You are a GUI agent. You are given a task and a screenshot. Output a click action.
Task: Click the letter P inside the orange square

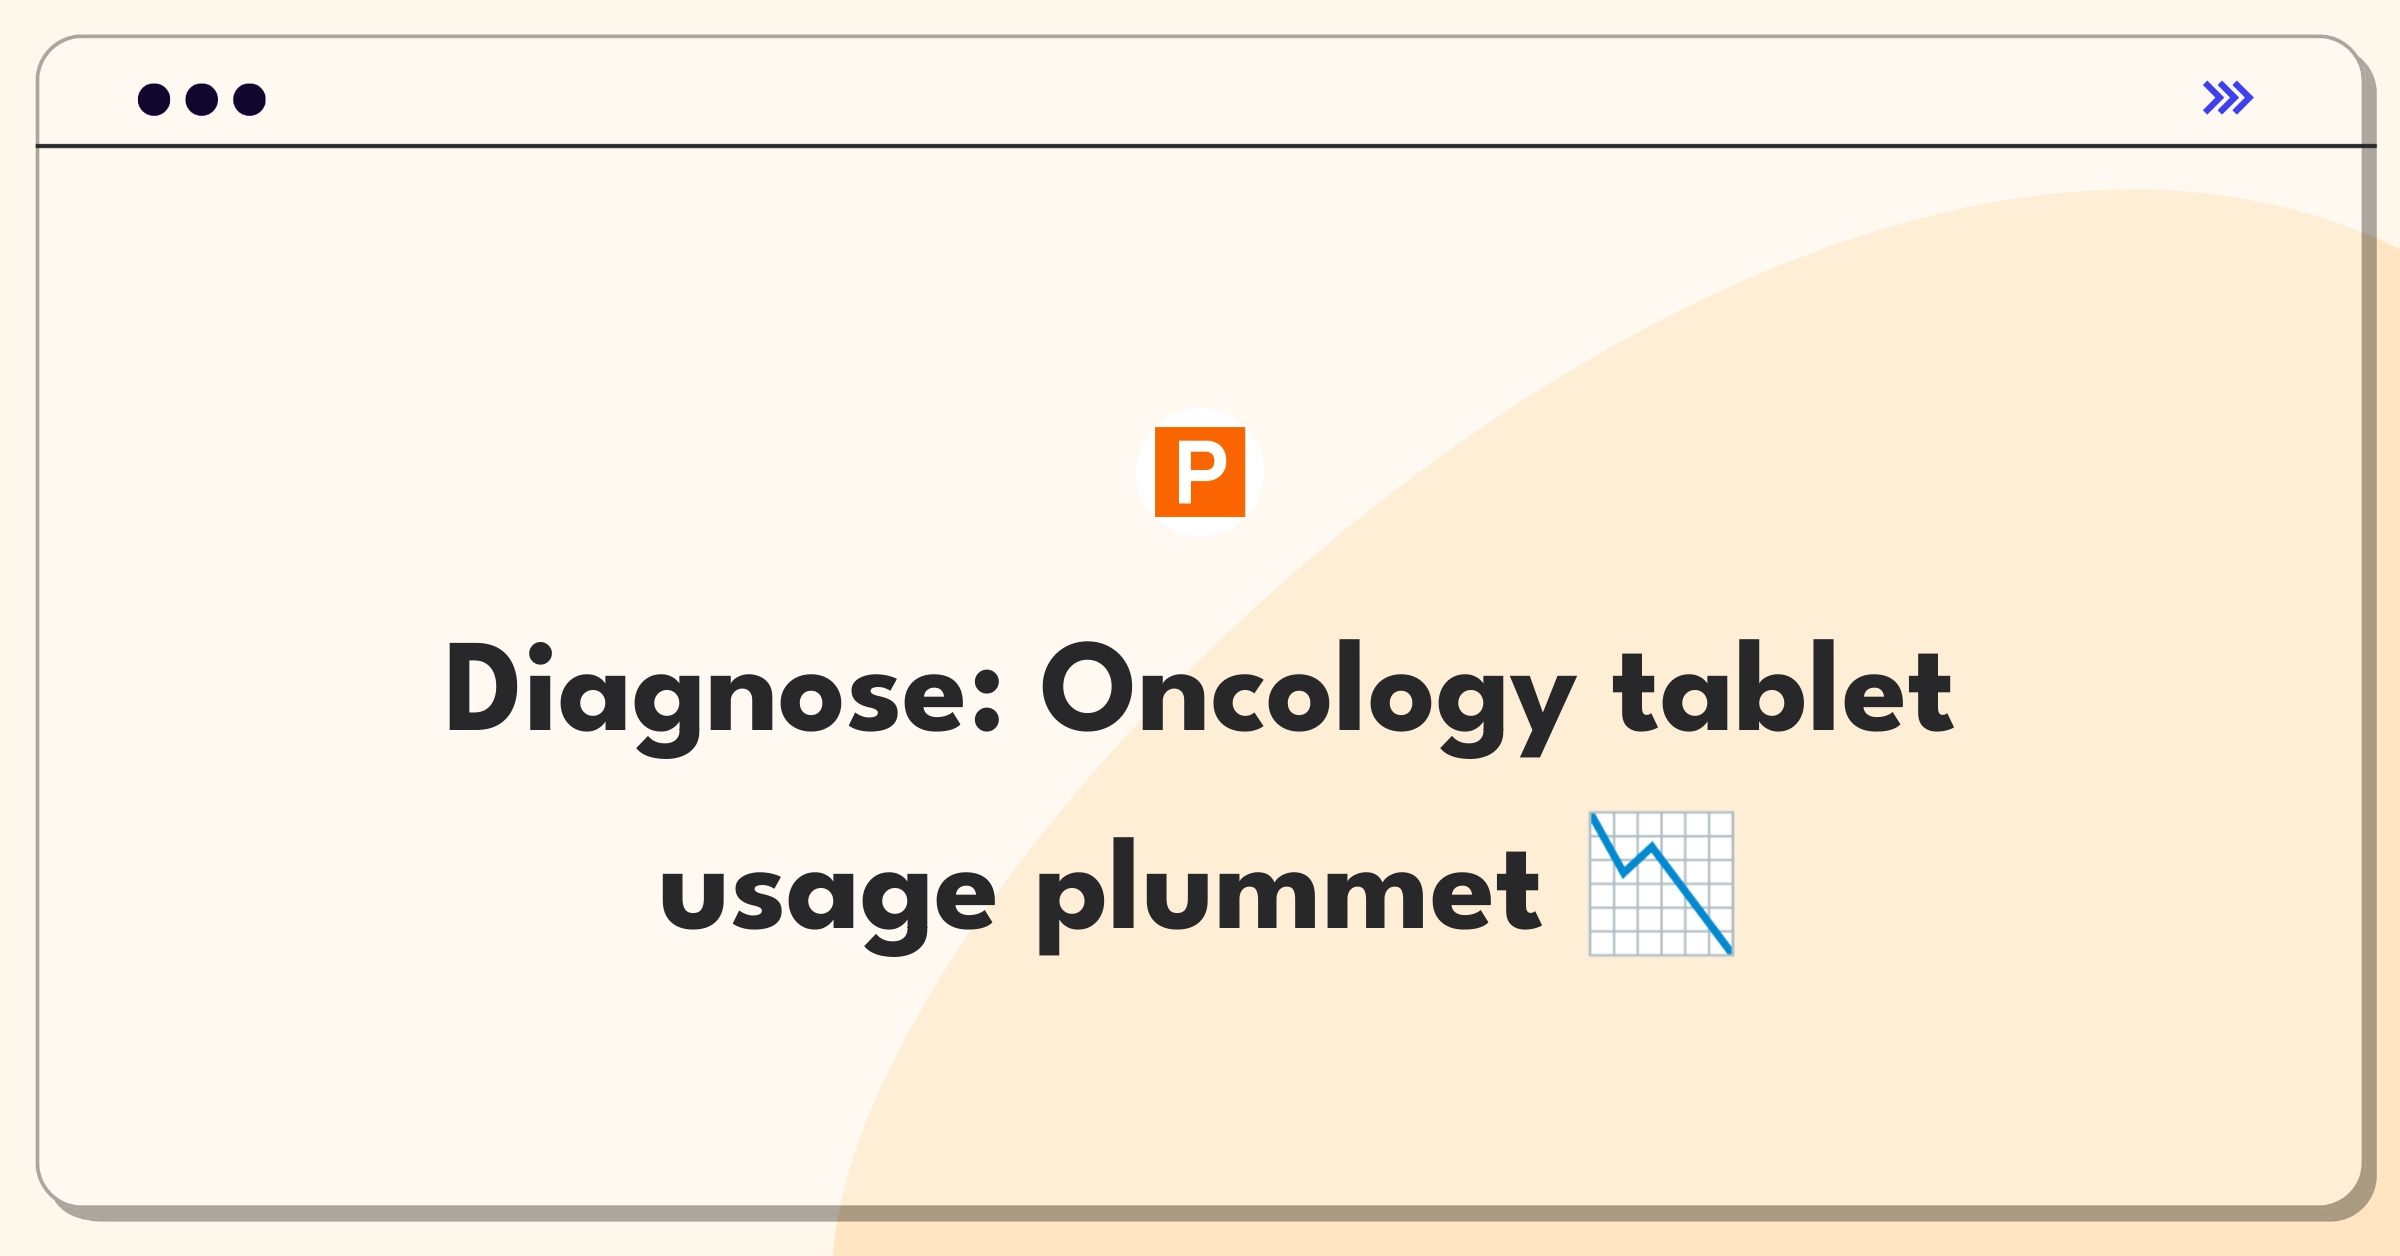(1201, 473)
